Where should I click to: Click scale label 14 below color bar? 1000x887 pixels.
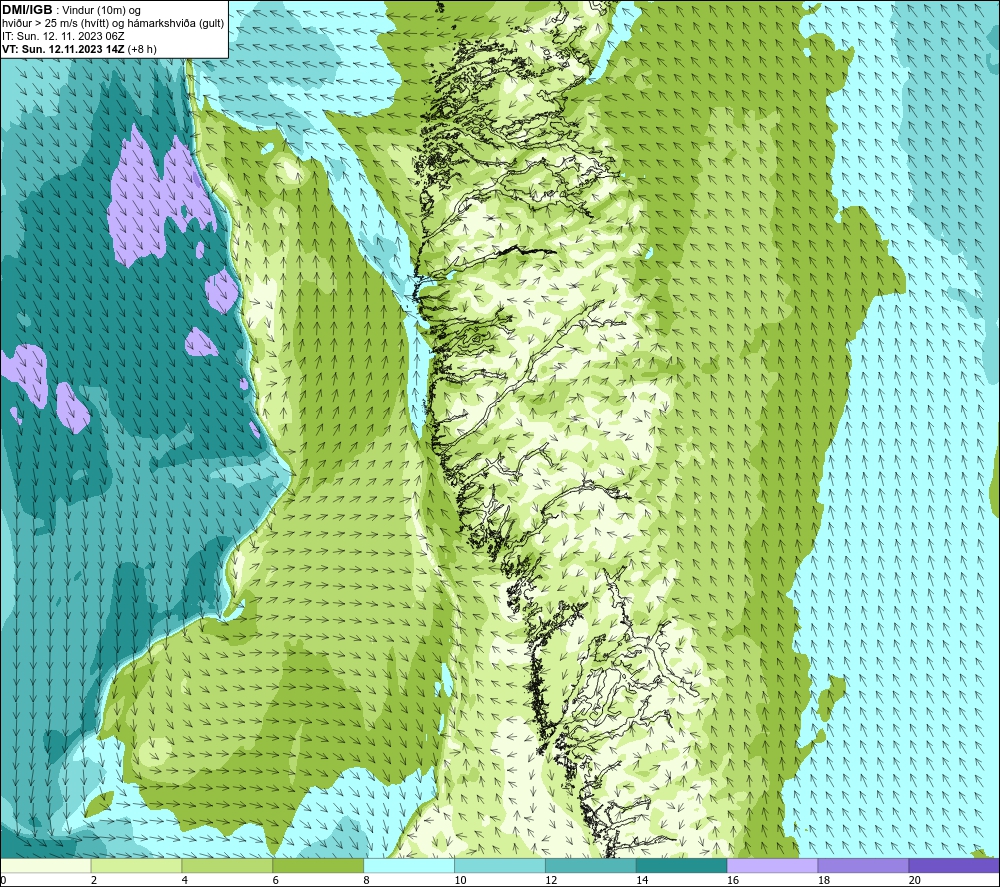642,880
